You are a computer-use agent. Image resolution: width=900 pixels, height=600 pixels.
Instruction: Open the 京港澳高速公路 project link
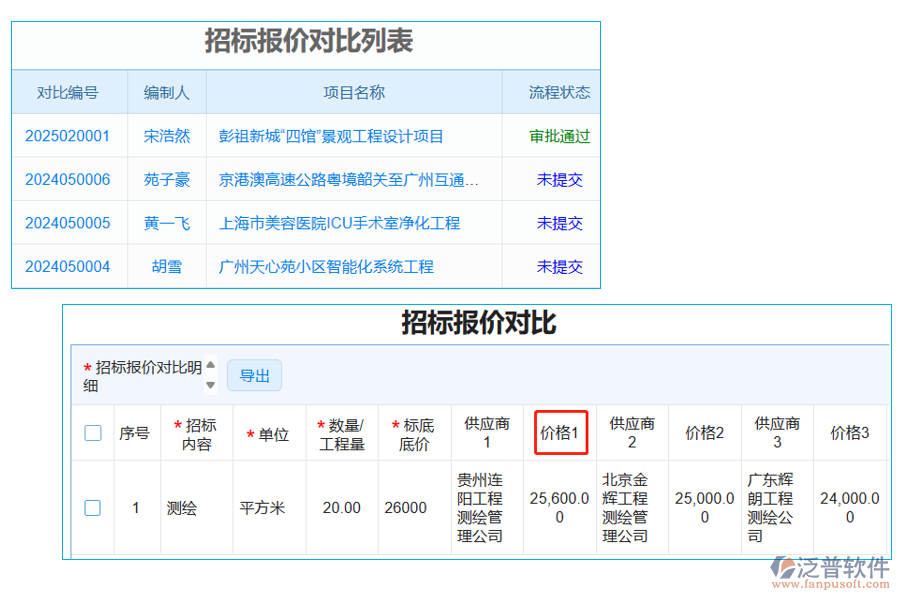click(x=352, y=179)
